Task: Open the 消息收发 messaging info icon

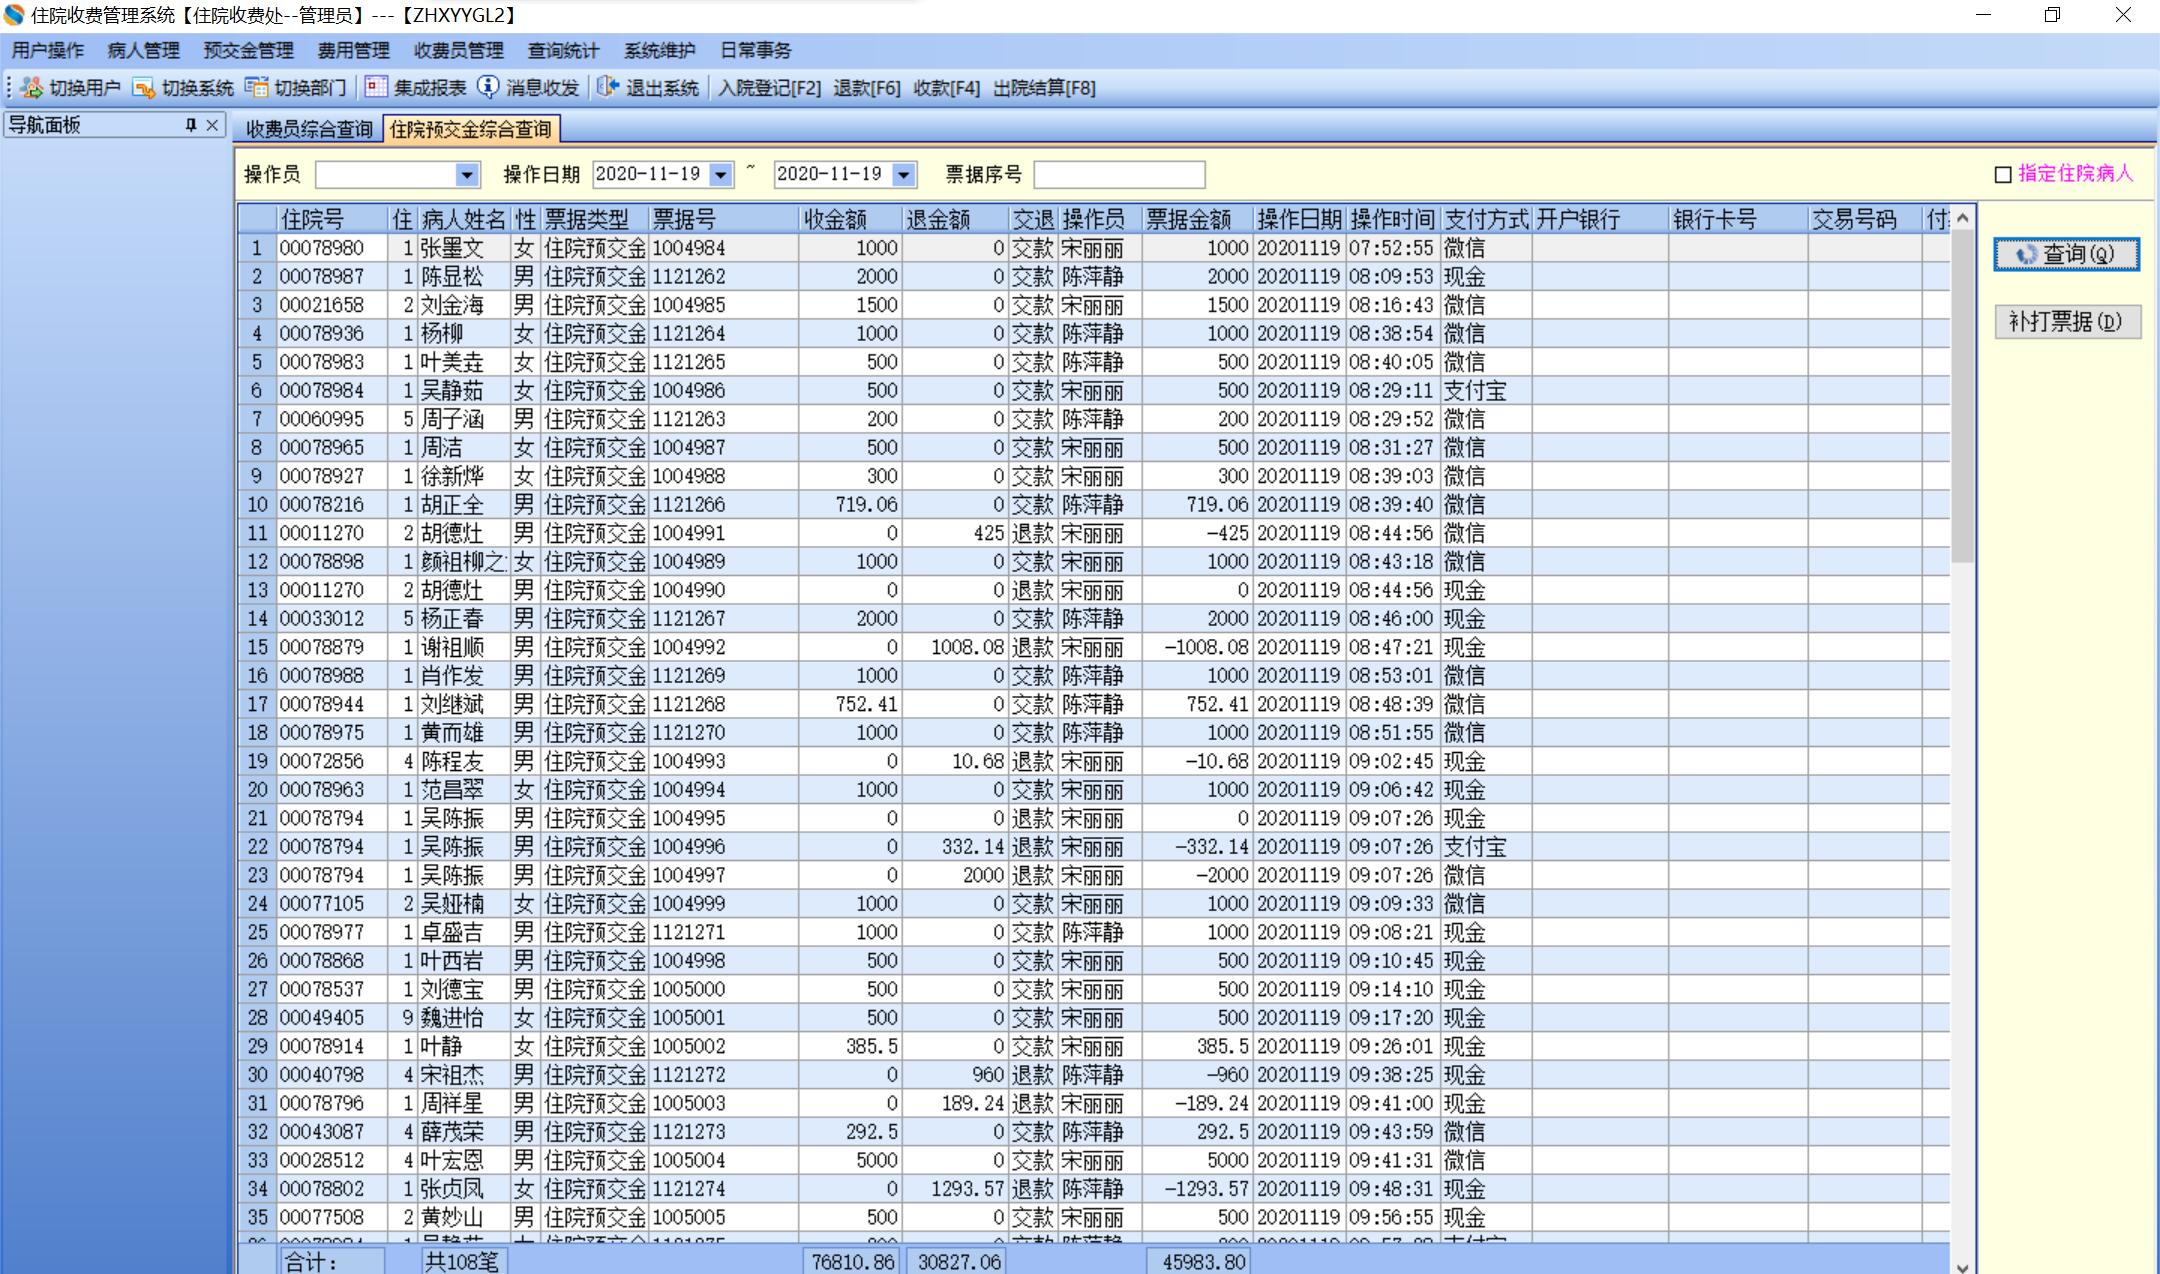Action: (x=488, y=88)
